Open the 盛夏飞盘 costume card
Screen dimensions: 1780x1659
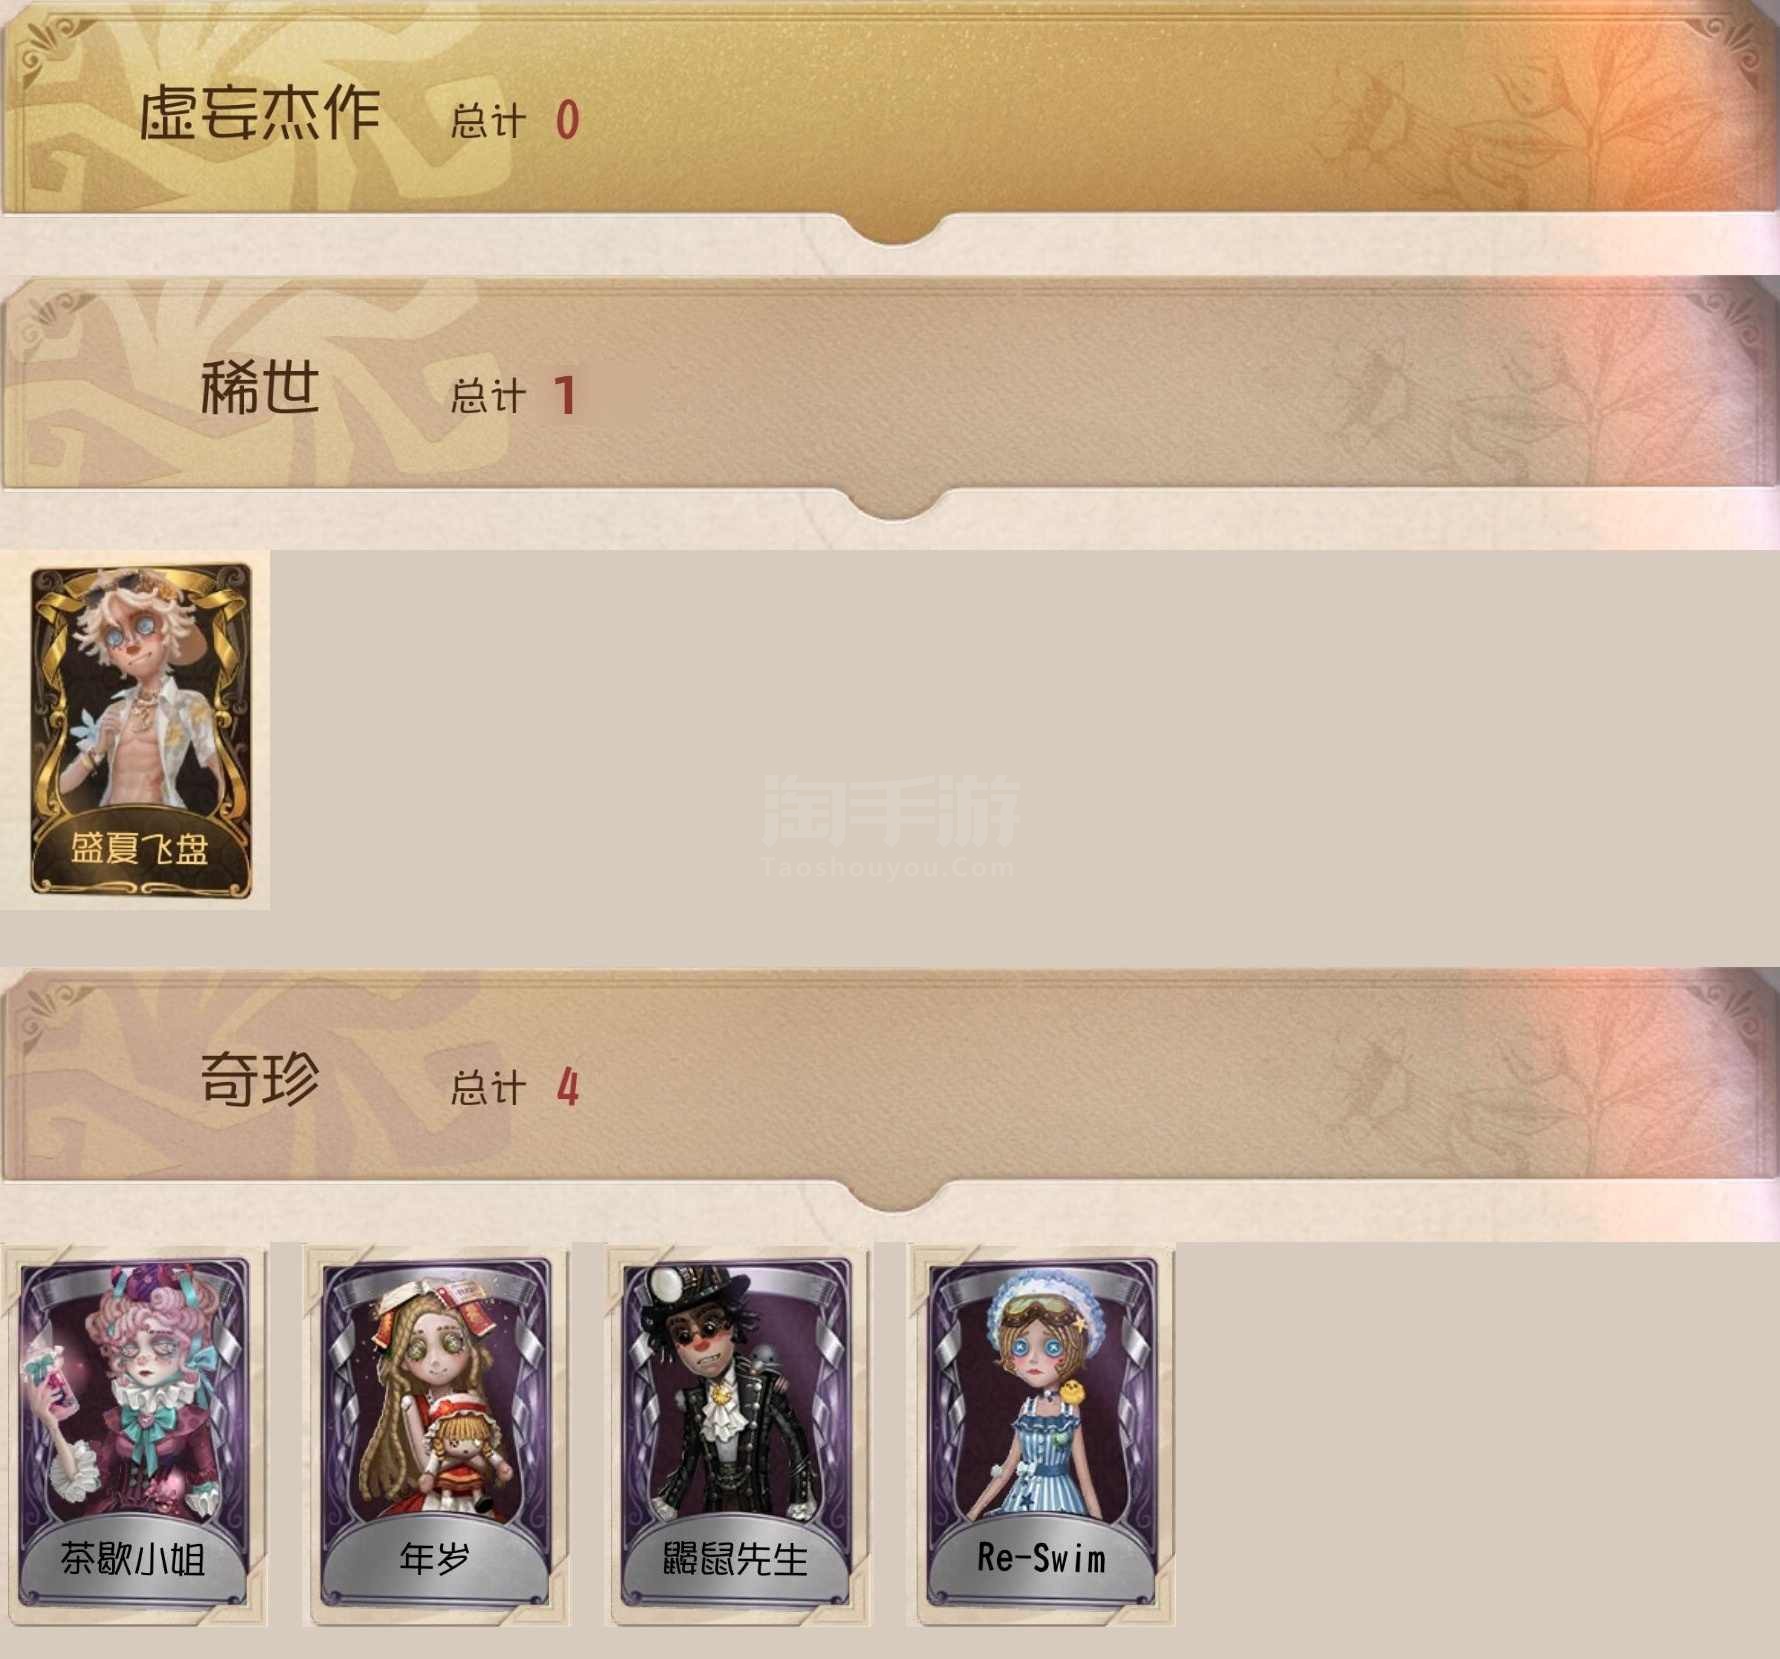coord(141,729)
